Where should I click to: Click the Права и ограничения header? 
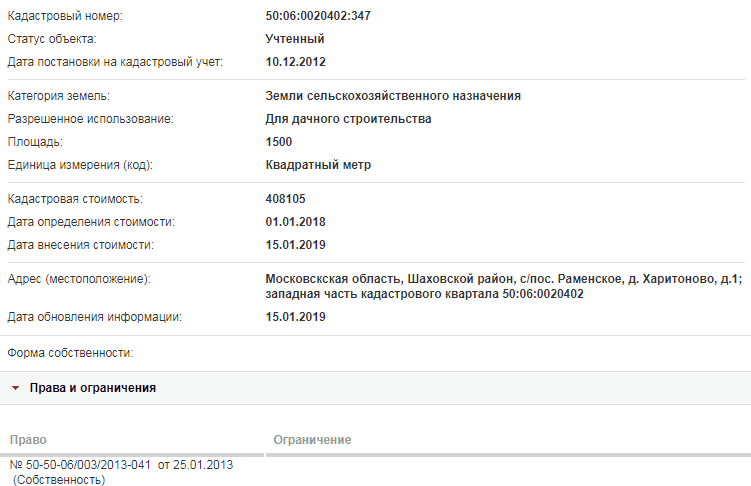(92, 388)
